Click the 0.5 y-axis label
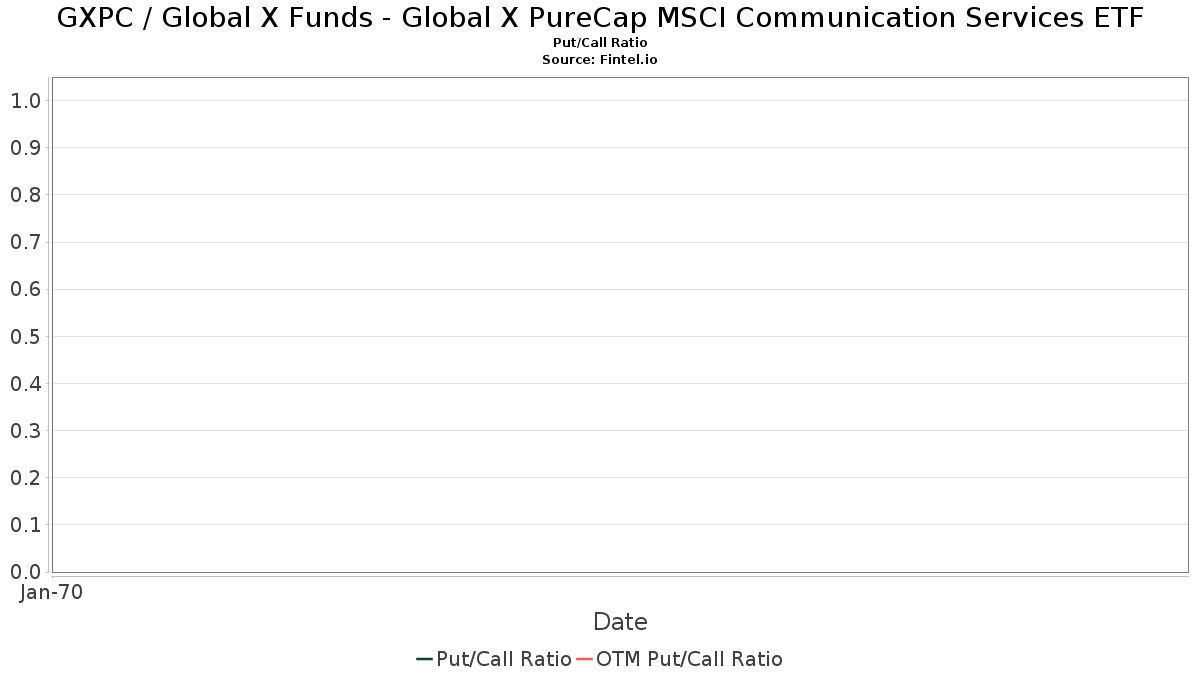The width and height of the screenshot is (1200, 675). pos(25,337)
